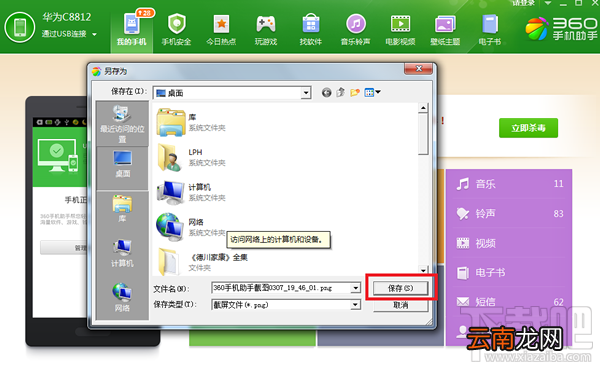Image resolution: width=600 pixels, height=367 pixels.
Task: Open the 手机安全 section
Action: point(176,30)
